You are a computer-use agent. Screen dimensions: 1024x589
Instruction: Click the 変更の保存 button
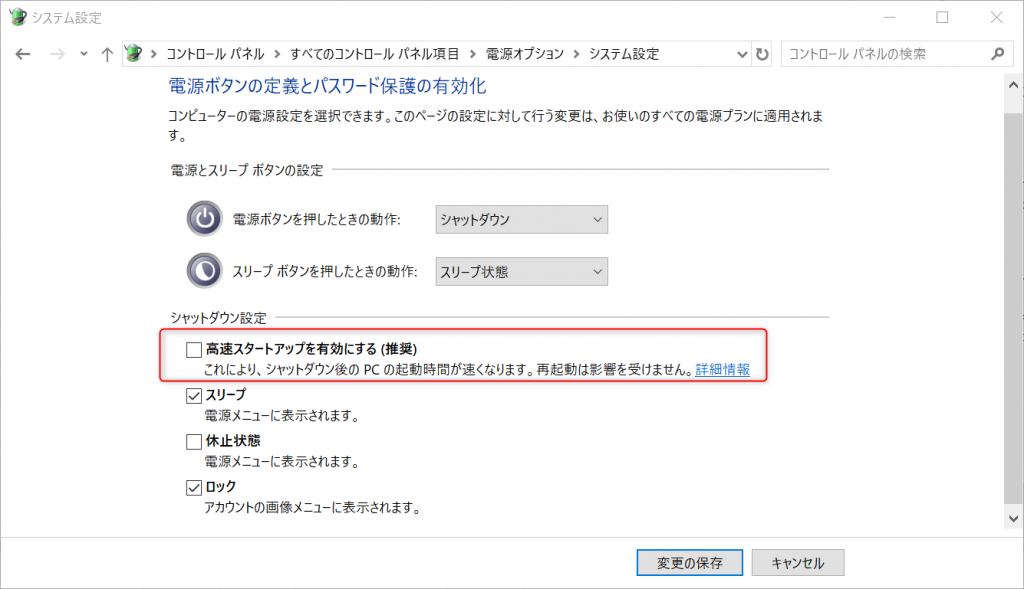(x=690, y=563)
